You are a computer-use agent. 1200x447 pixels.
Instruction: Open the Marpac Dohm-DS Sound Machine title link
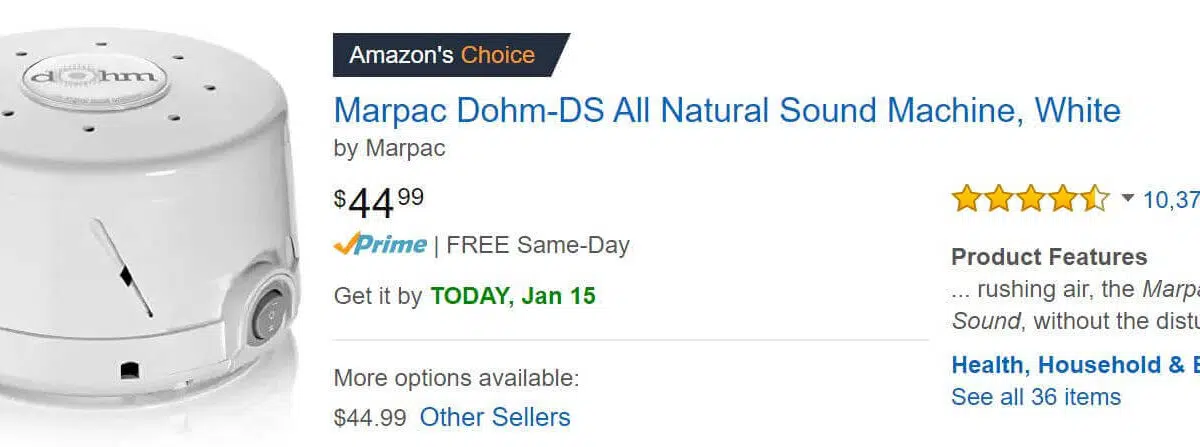tap(727, 110)
